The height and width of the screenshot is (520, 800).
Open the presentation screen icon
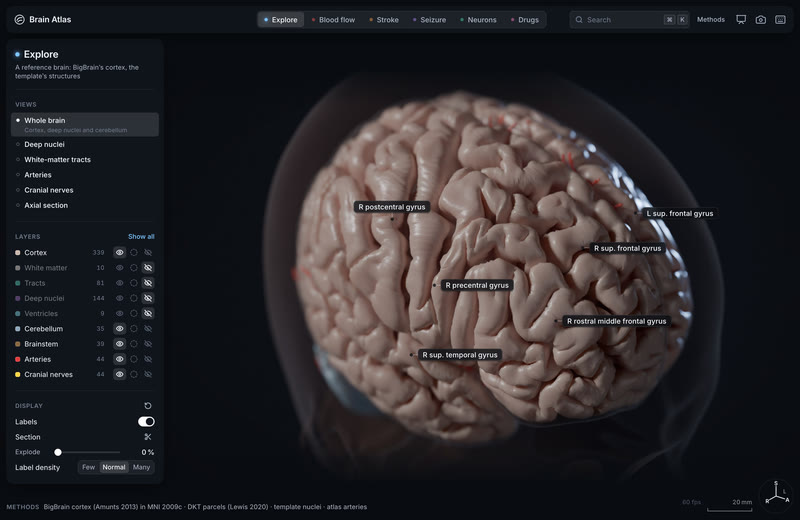[x=741, y=19]
